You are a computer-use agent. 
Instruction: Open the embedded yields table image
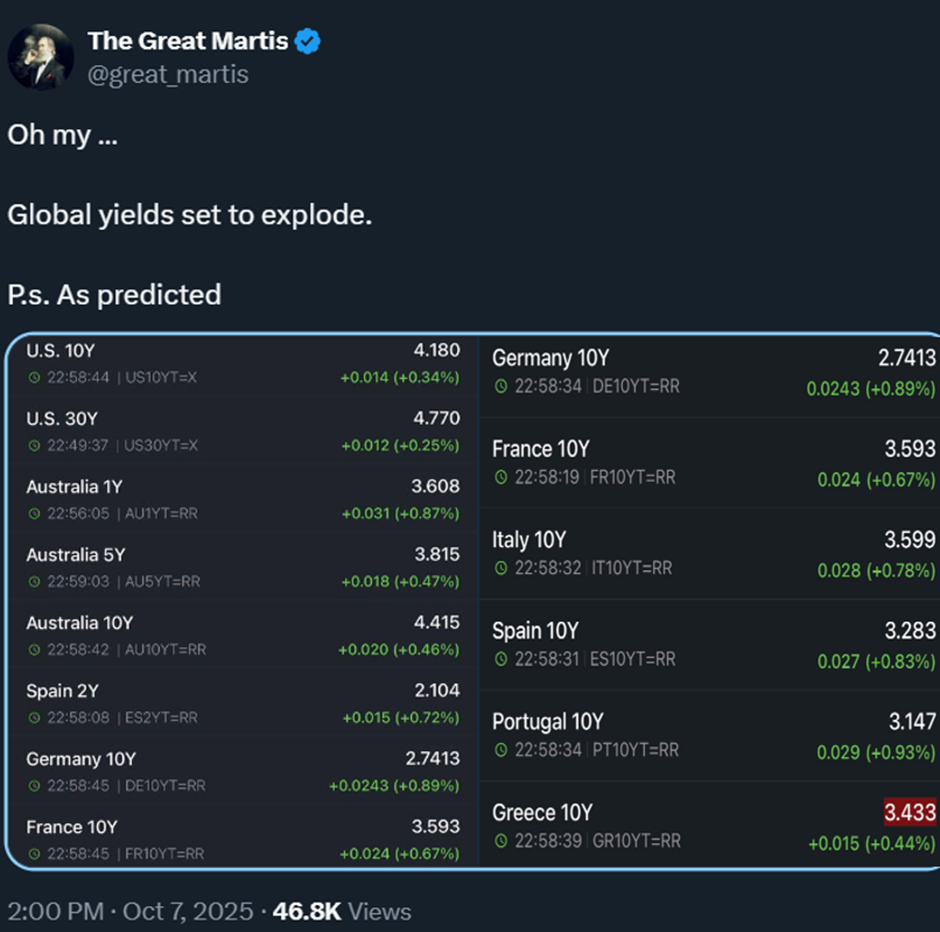pyautogui.click(x=472, y=600)
